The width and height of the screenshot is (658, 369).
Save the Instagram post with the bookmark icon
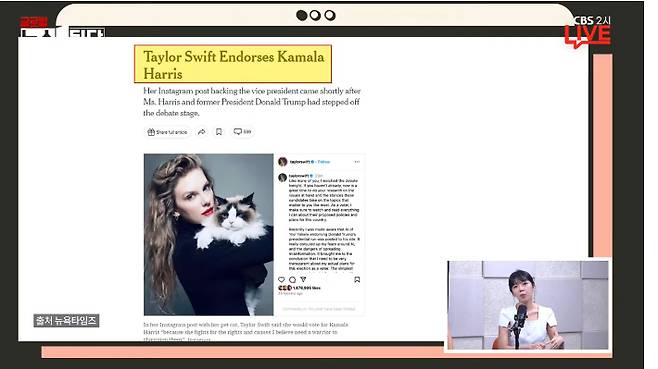click(357, 280)
